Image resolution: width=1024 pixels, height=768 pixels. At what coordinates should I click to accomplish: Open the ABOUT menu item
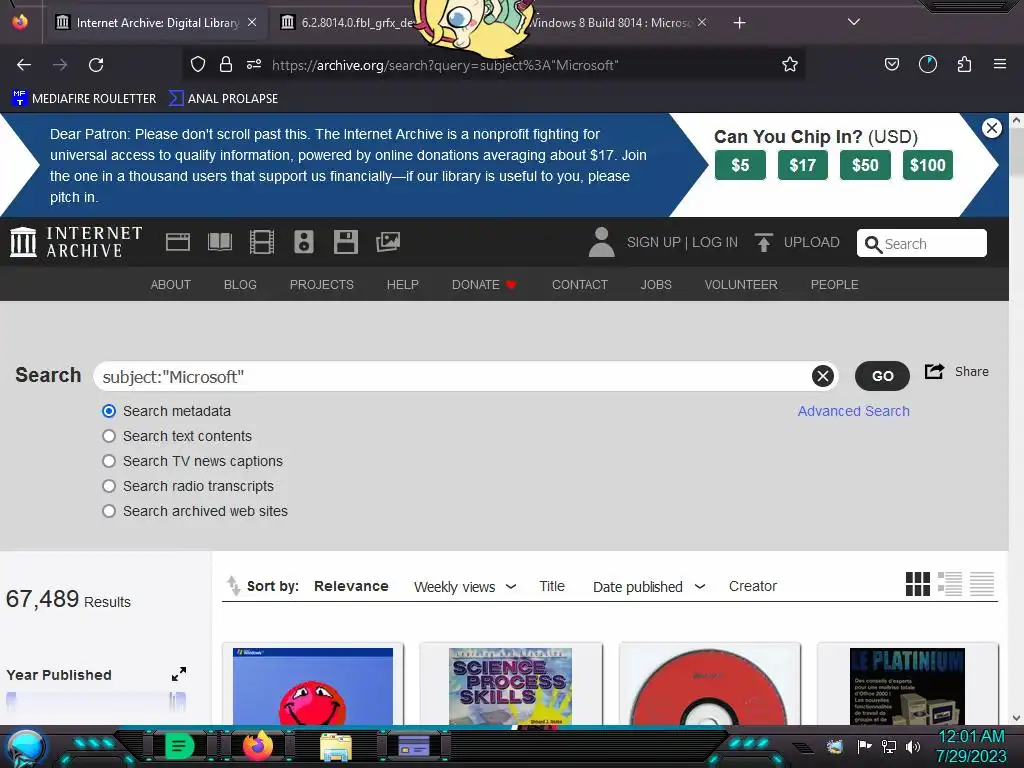click(170, 285)
